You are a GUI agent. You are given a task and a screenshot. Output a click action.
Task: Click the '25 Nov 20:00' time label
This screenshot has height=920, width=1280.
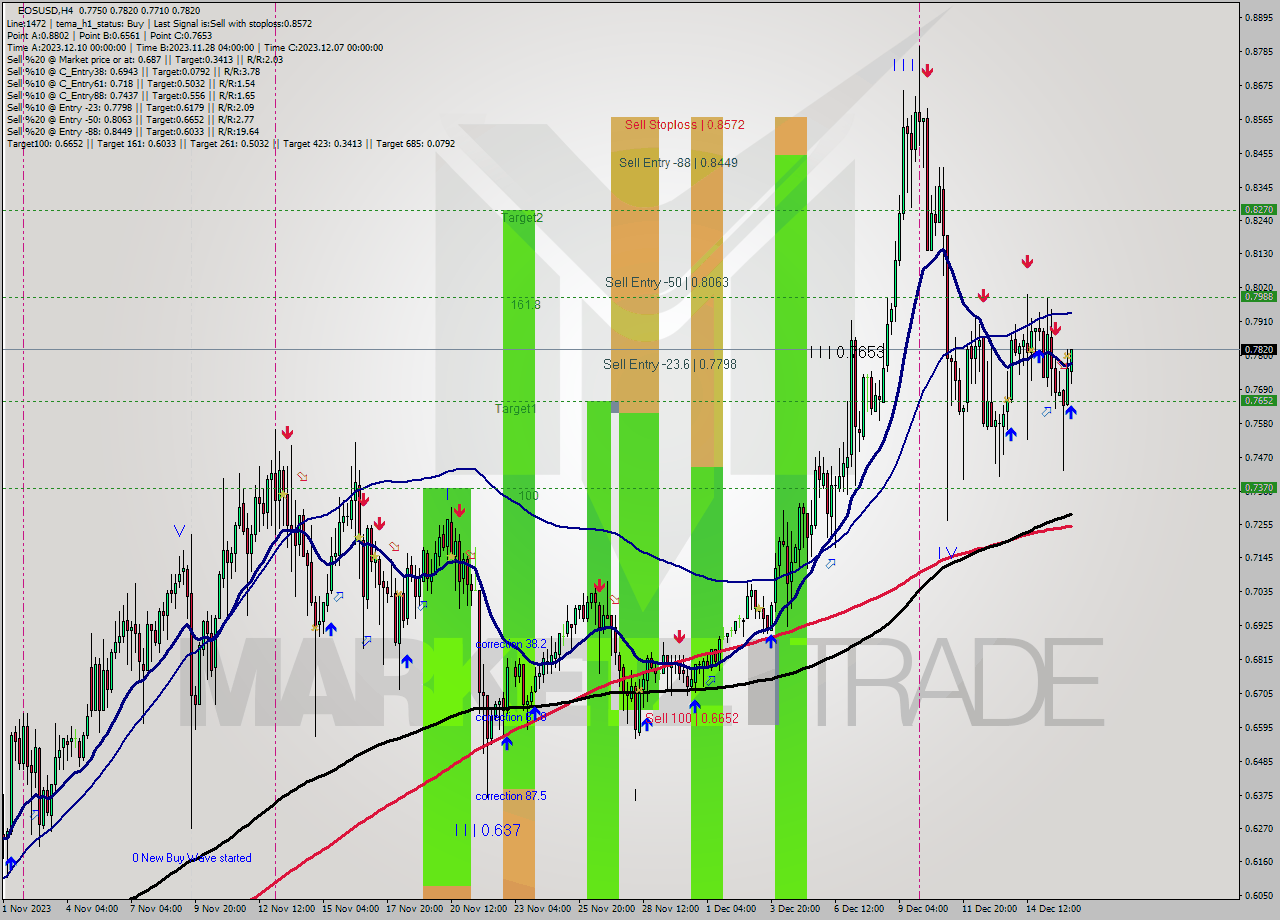(x=606, y=909)
